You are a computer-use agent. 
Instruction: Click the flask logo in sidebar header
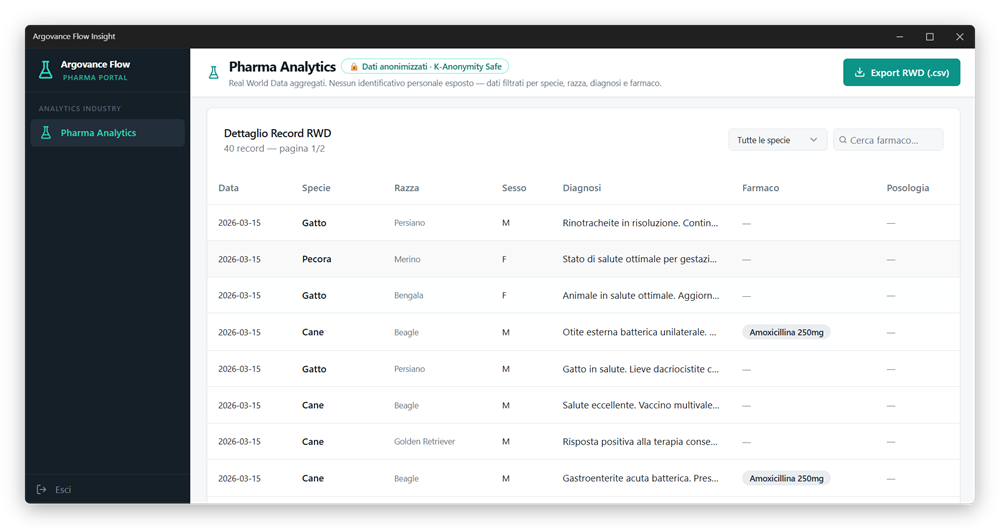pos(45,70)
